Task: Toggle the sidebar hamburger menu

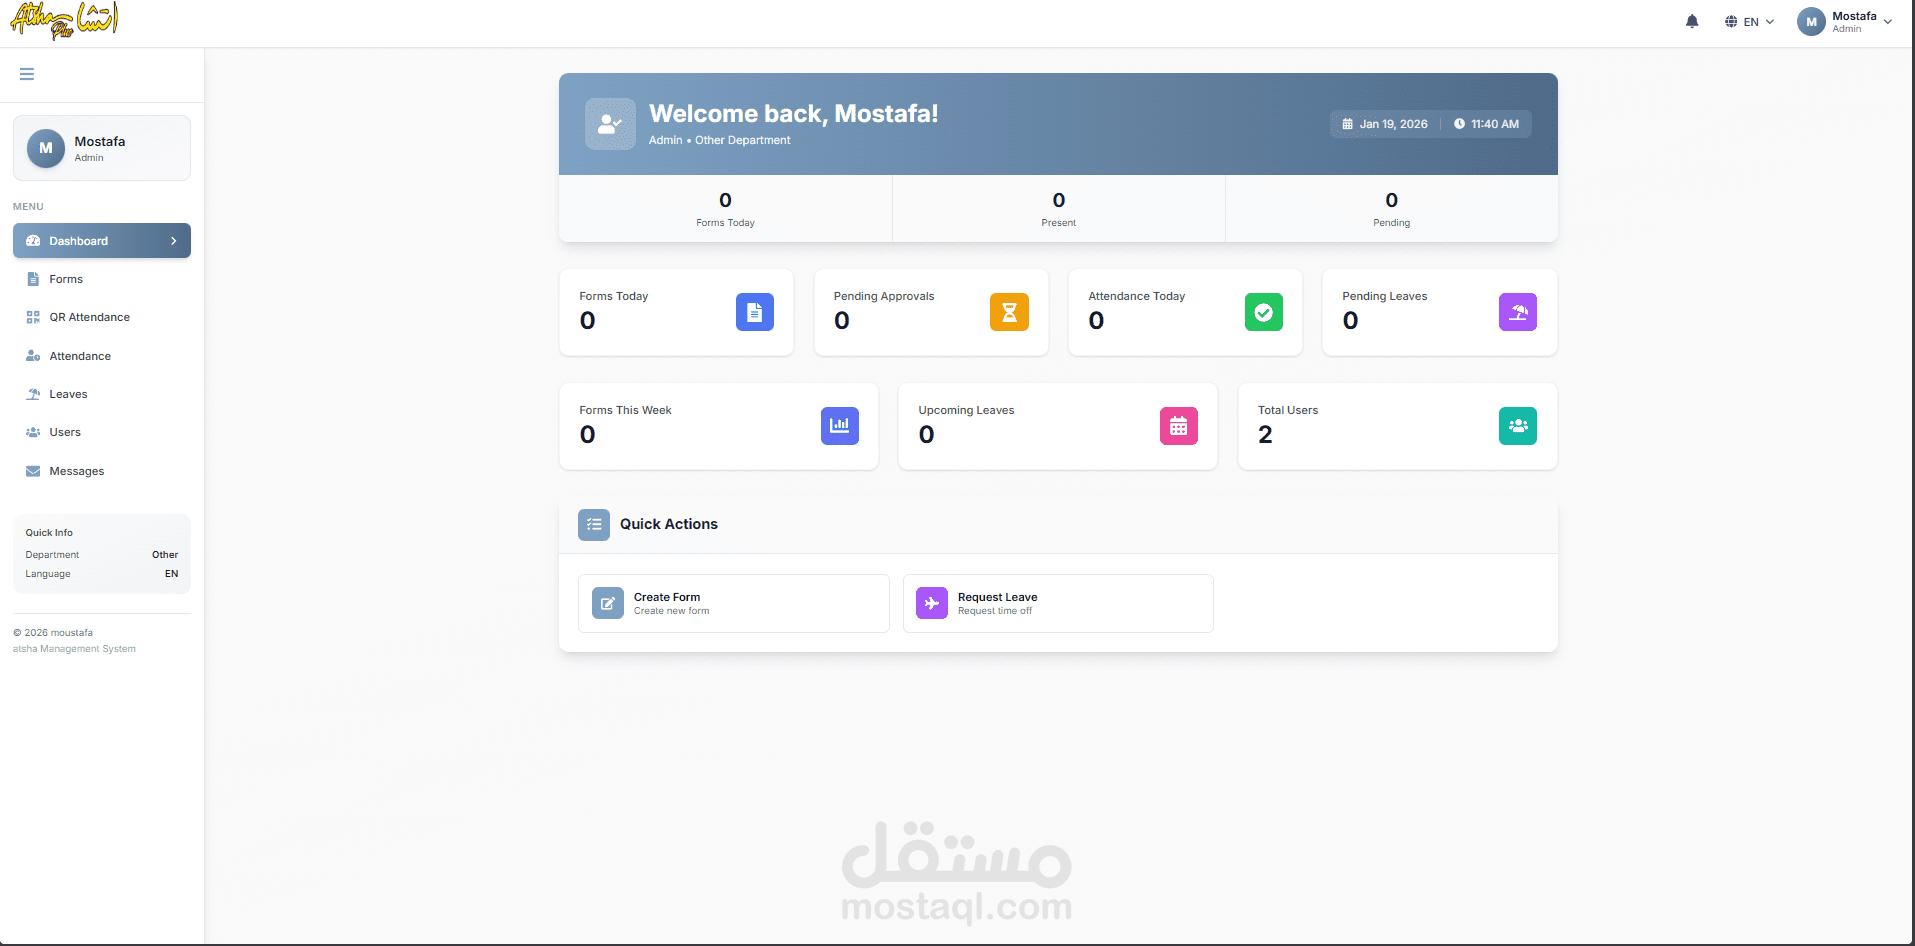Action: coord(27,74)
